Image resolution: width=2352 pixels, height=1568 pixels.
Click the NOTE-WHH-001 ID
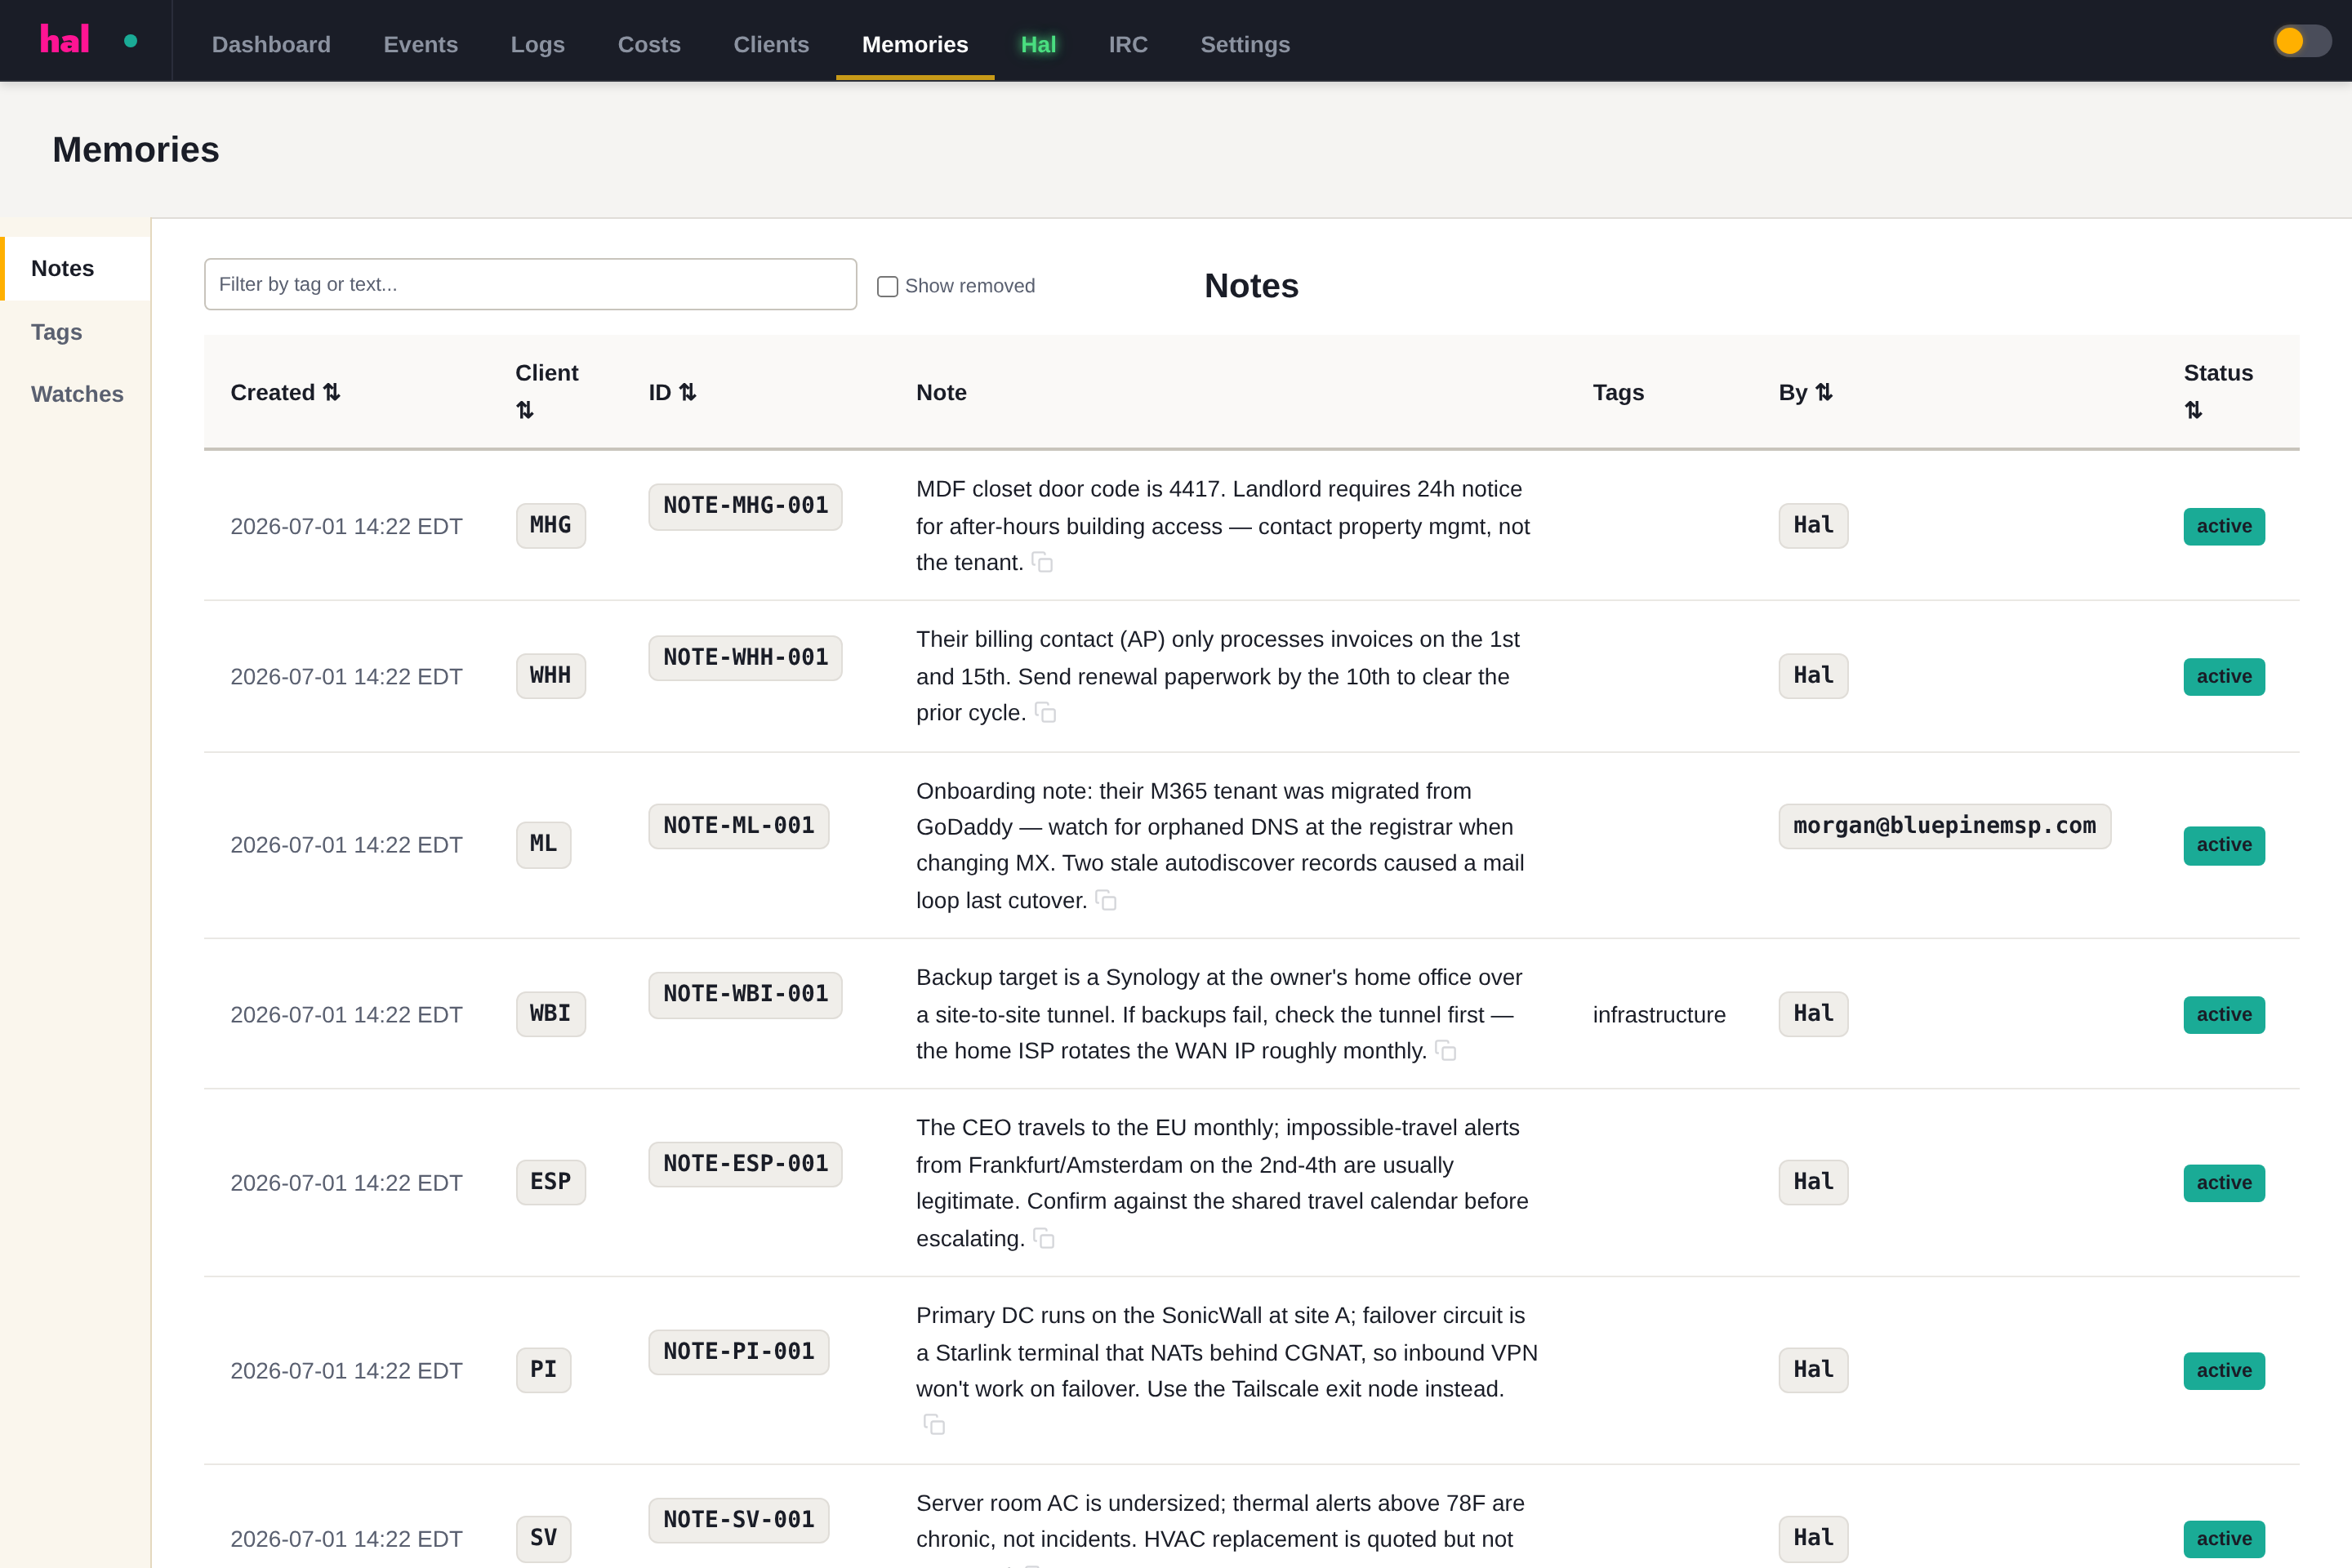745,657
